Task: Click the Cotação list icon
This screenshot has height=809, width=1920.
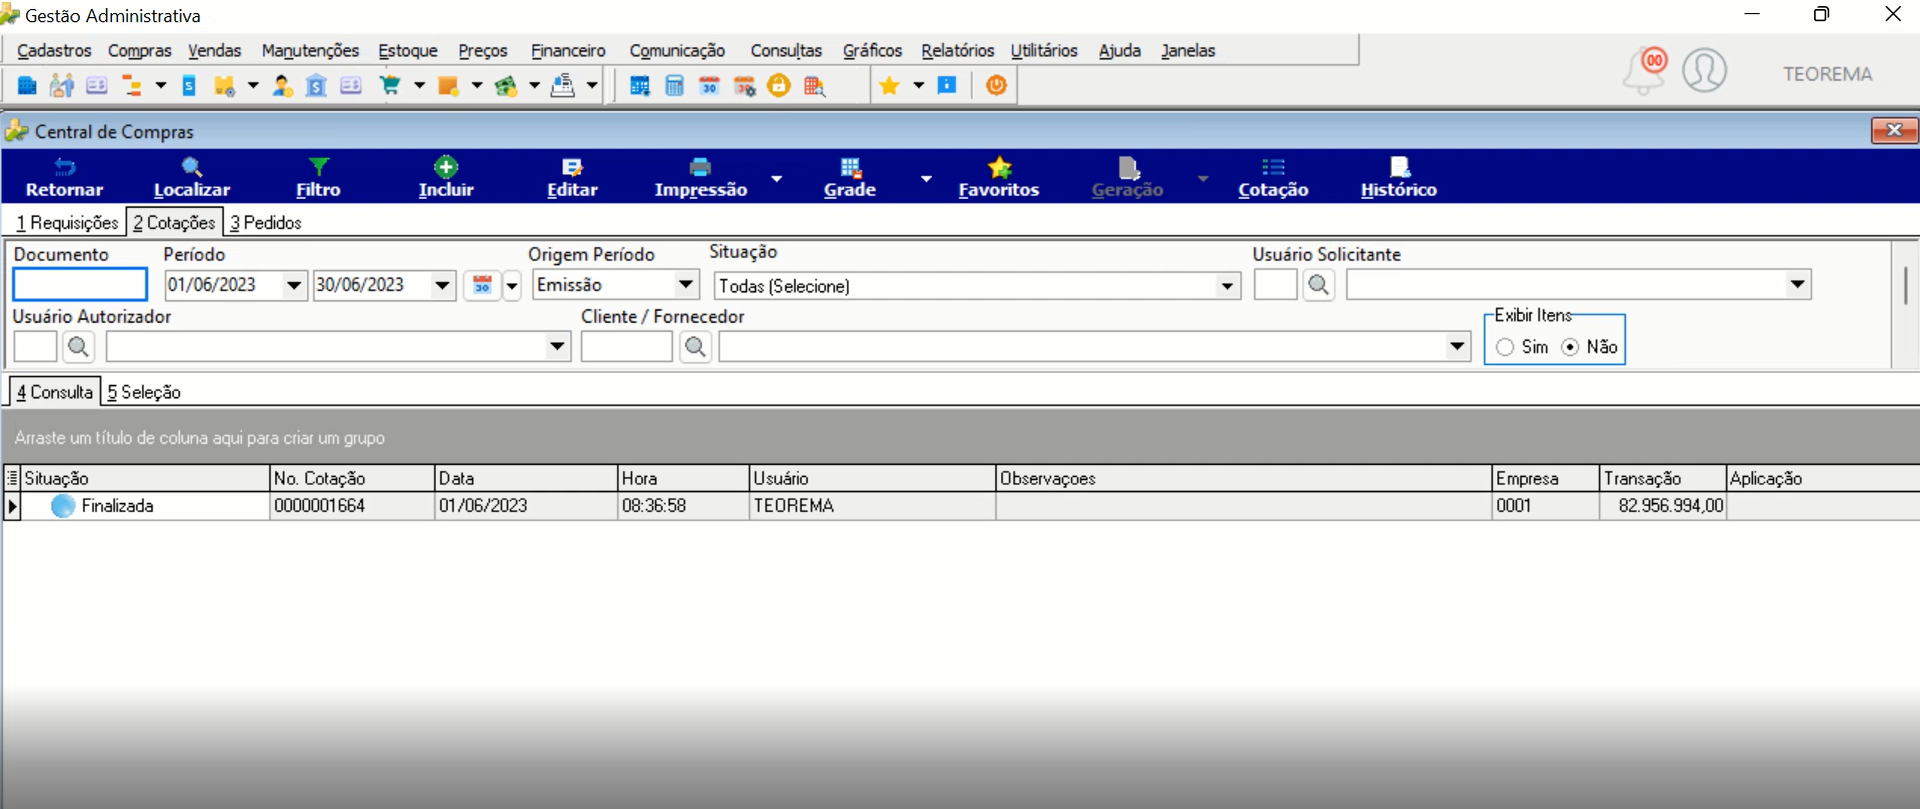Action: pos(1273,167)
